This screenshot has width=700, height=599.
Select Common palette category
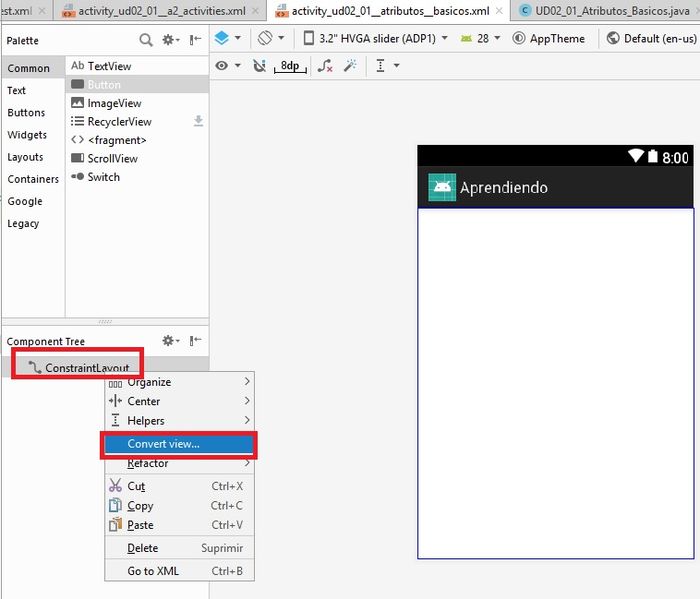click(x=33, y=68)
